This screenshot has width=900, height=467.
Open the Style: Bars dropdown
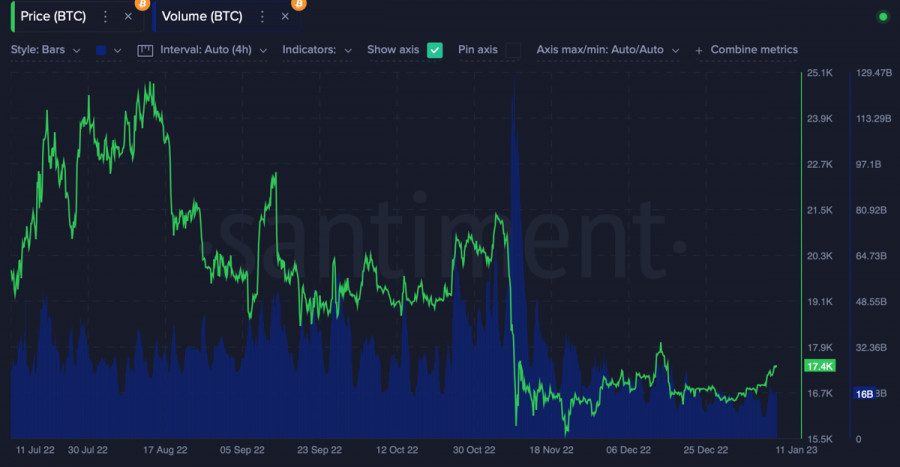[x=45, y=50]
